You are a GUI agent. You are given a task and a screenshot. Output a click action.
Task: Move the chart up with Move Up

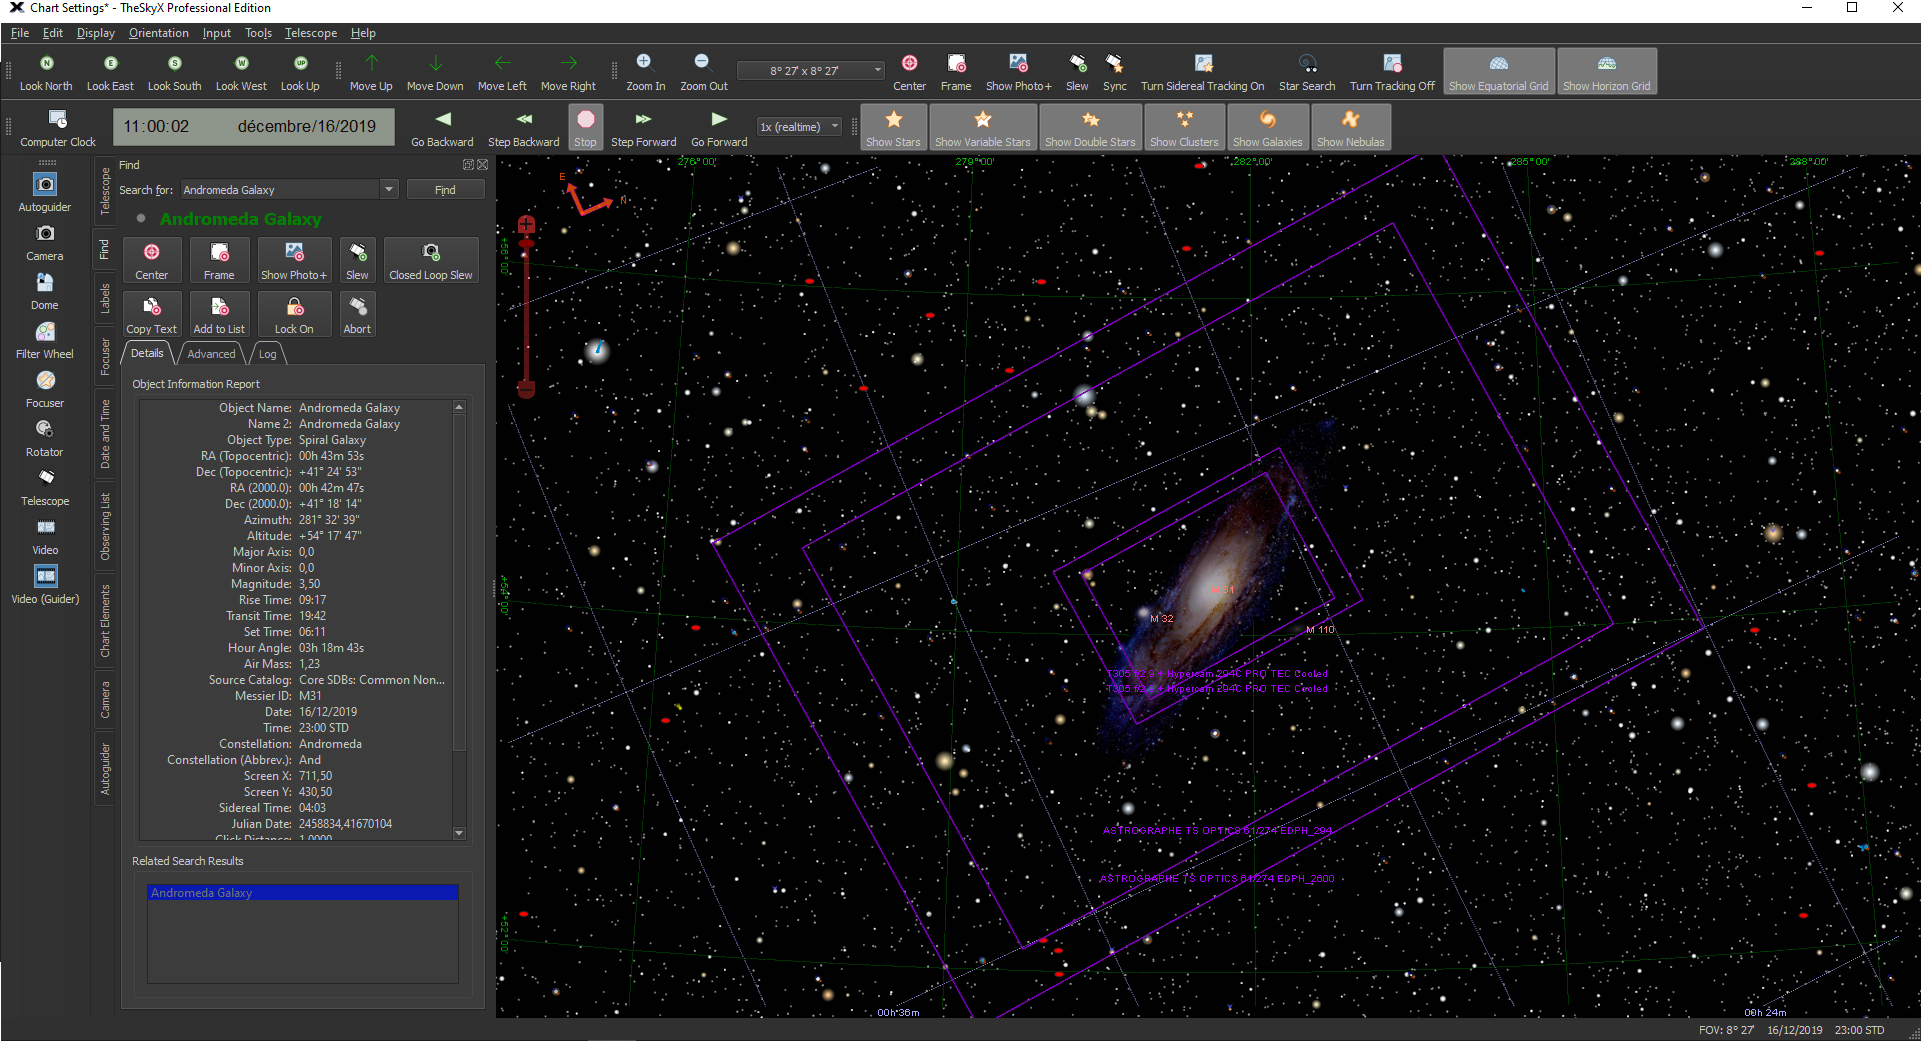tap(371, 72)
